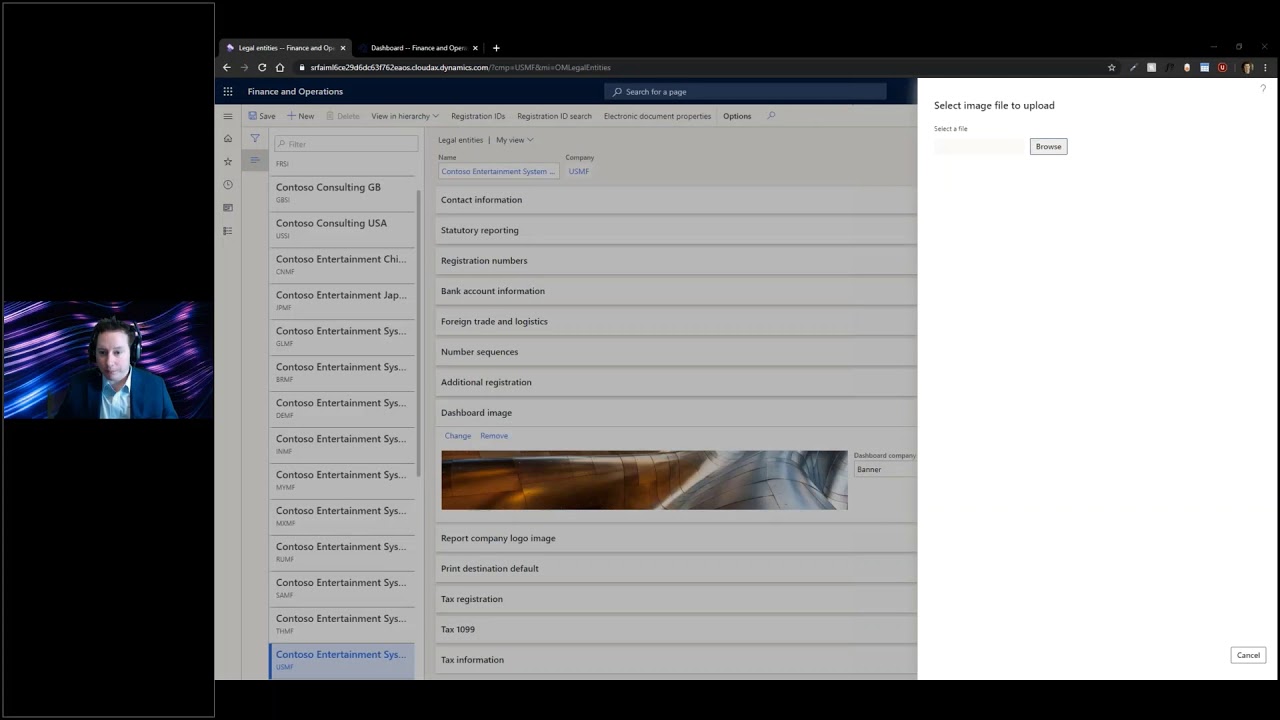The image size is (1280, 720).
Task: Click the Filter input field
Action: click(x=346, y=144)
